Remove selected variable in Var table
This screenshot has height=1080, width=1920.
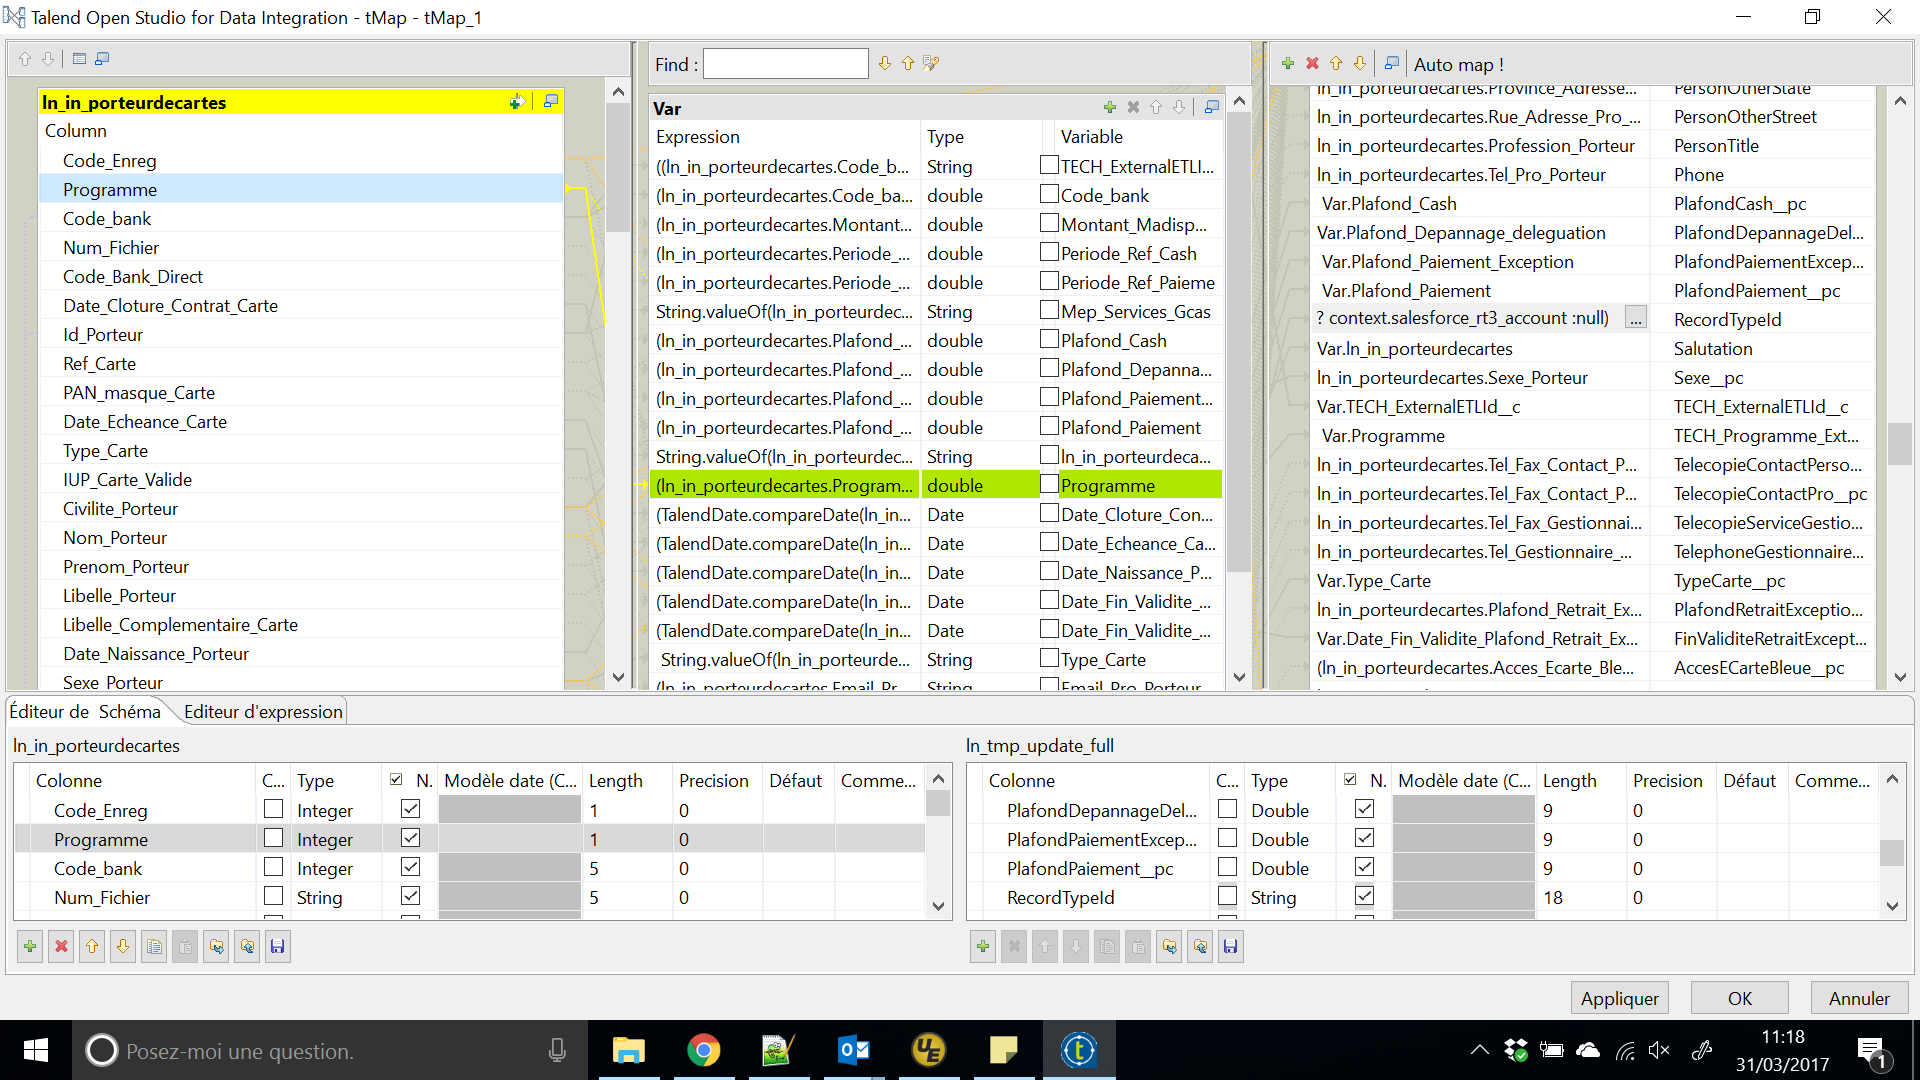click(x=1133, y=107)
